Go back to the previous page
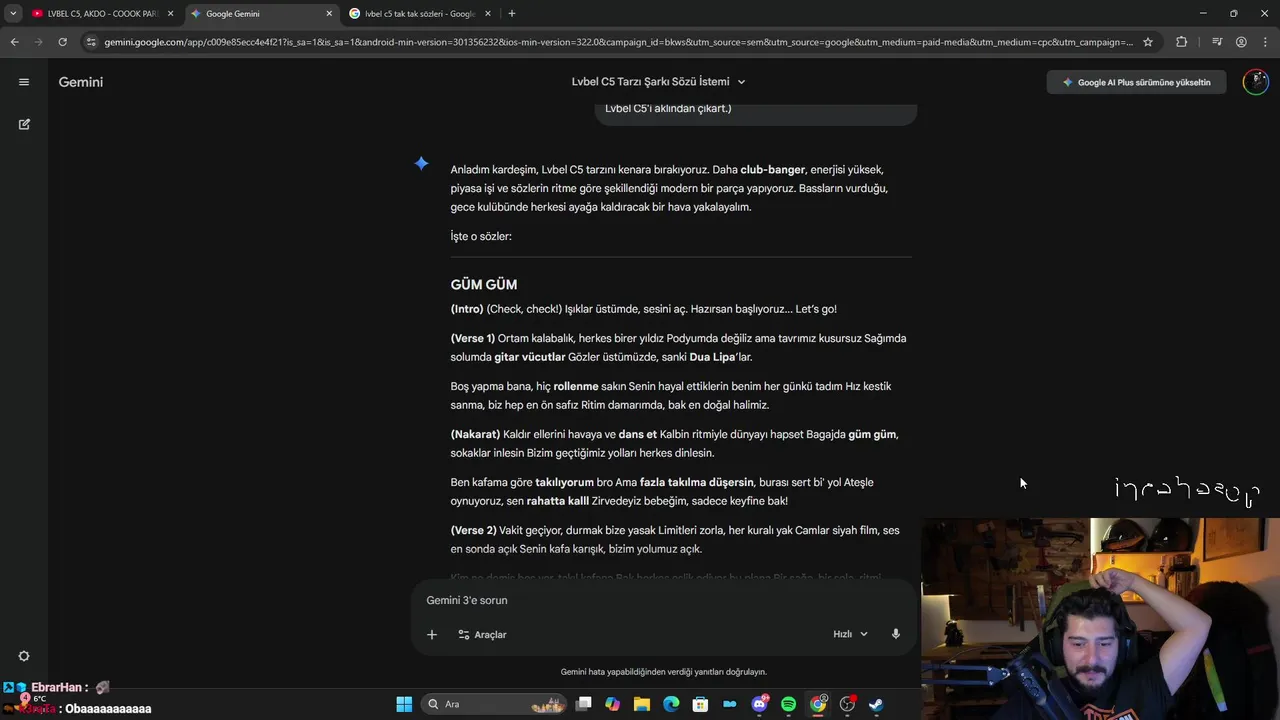The image size is (1280, 720). coord(14,42)
